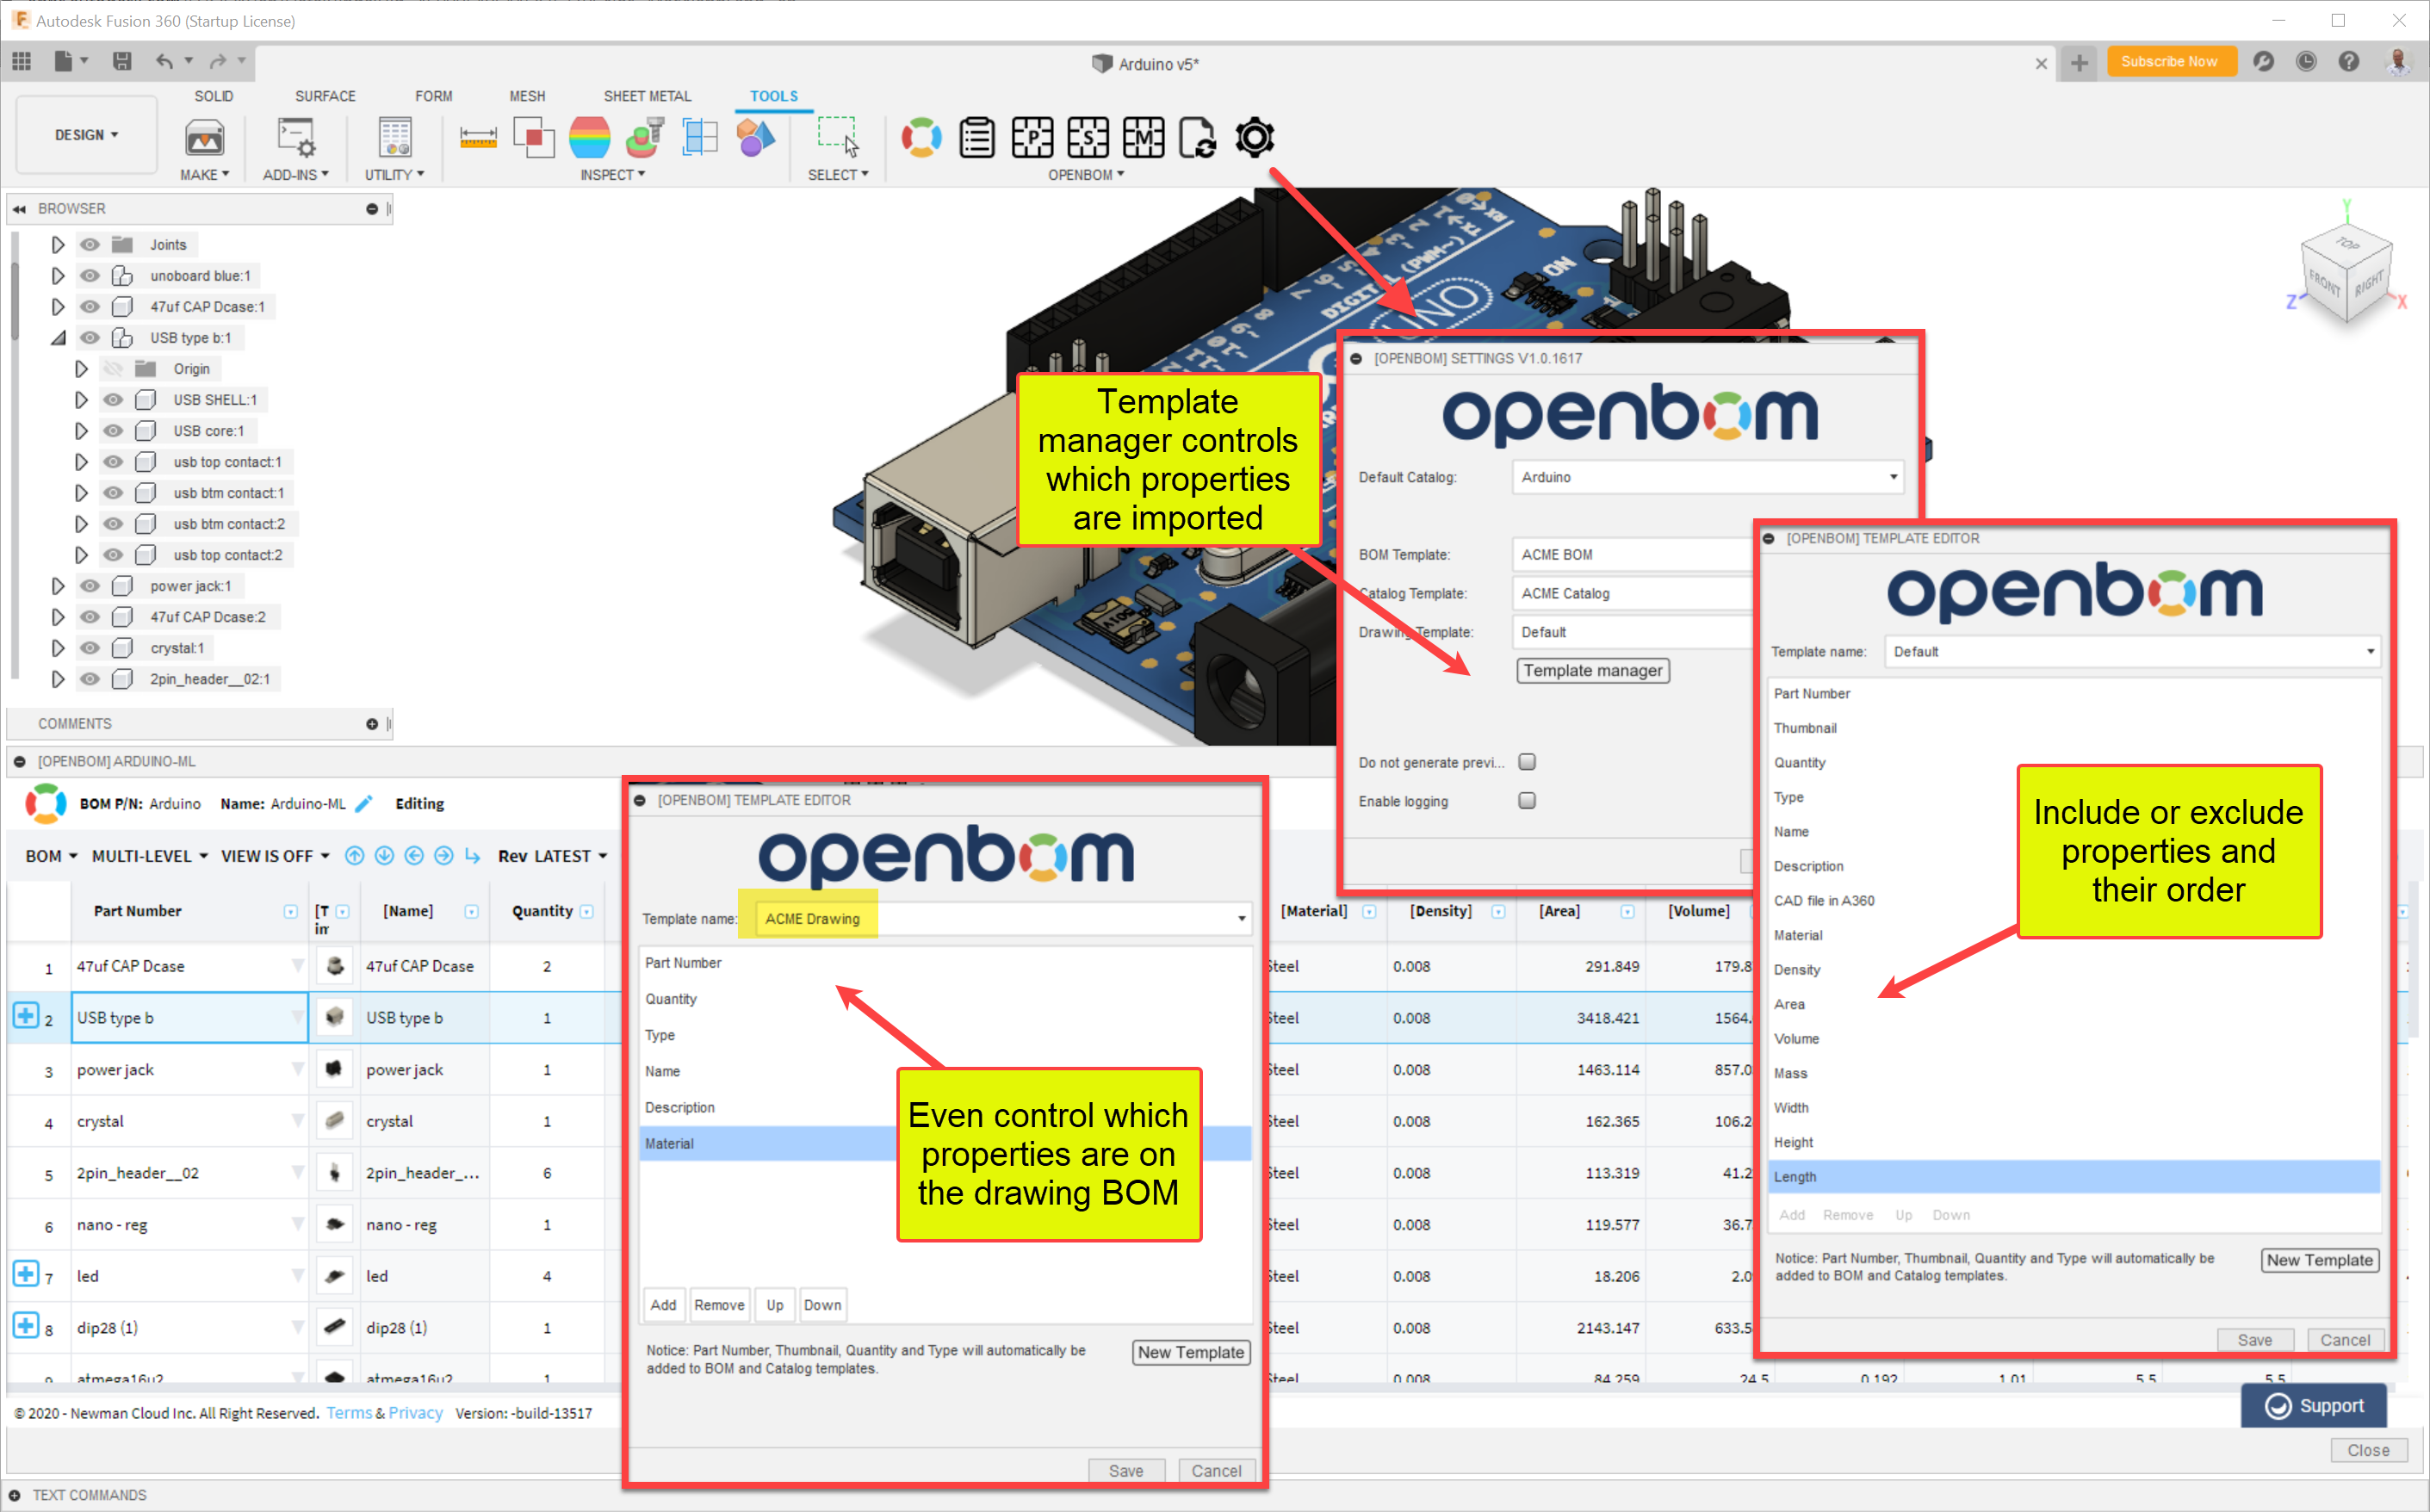The width and height of the screenshot is (2430, 1512).
Task: Click the Template manager button
Action: tap(1592, 671)
